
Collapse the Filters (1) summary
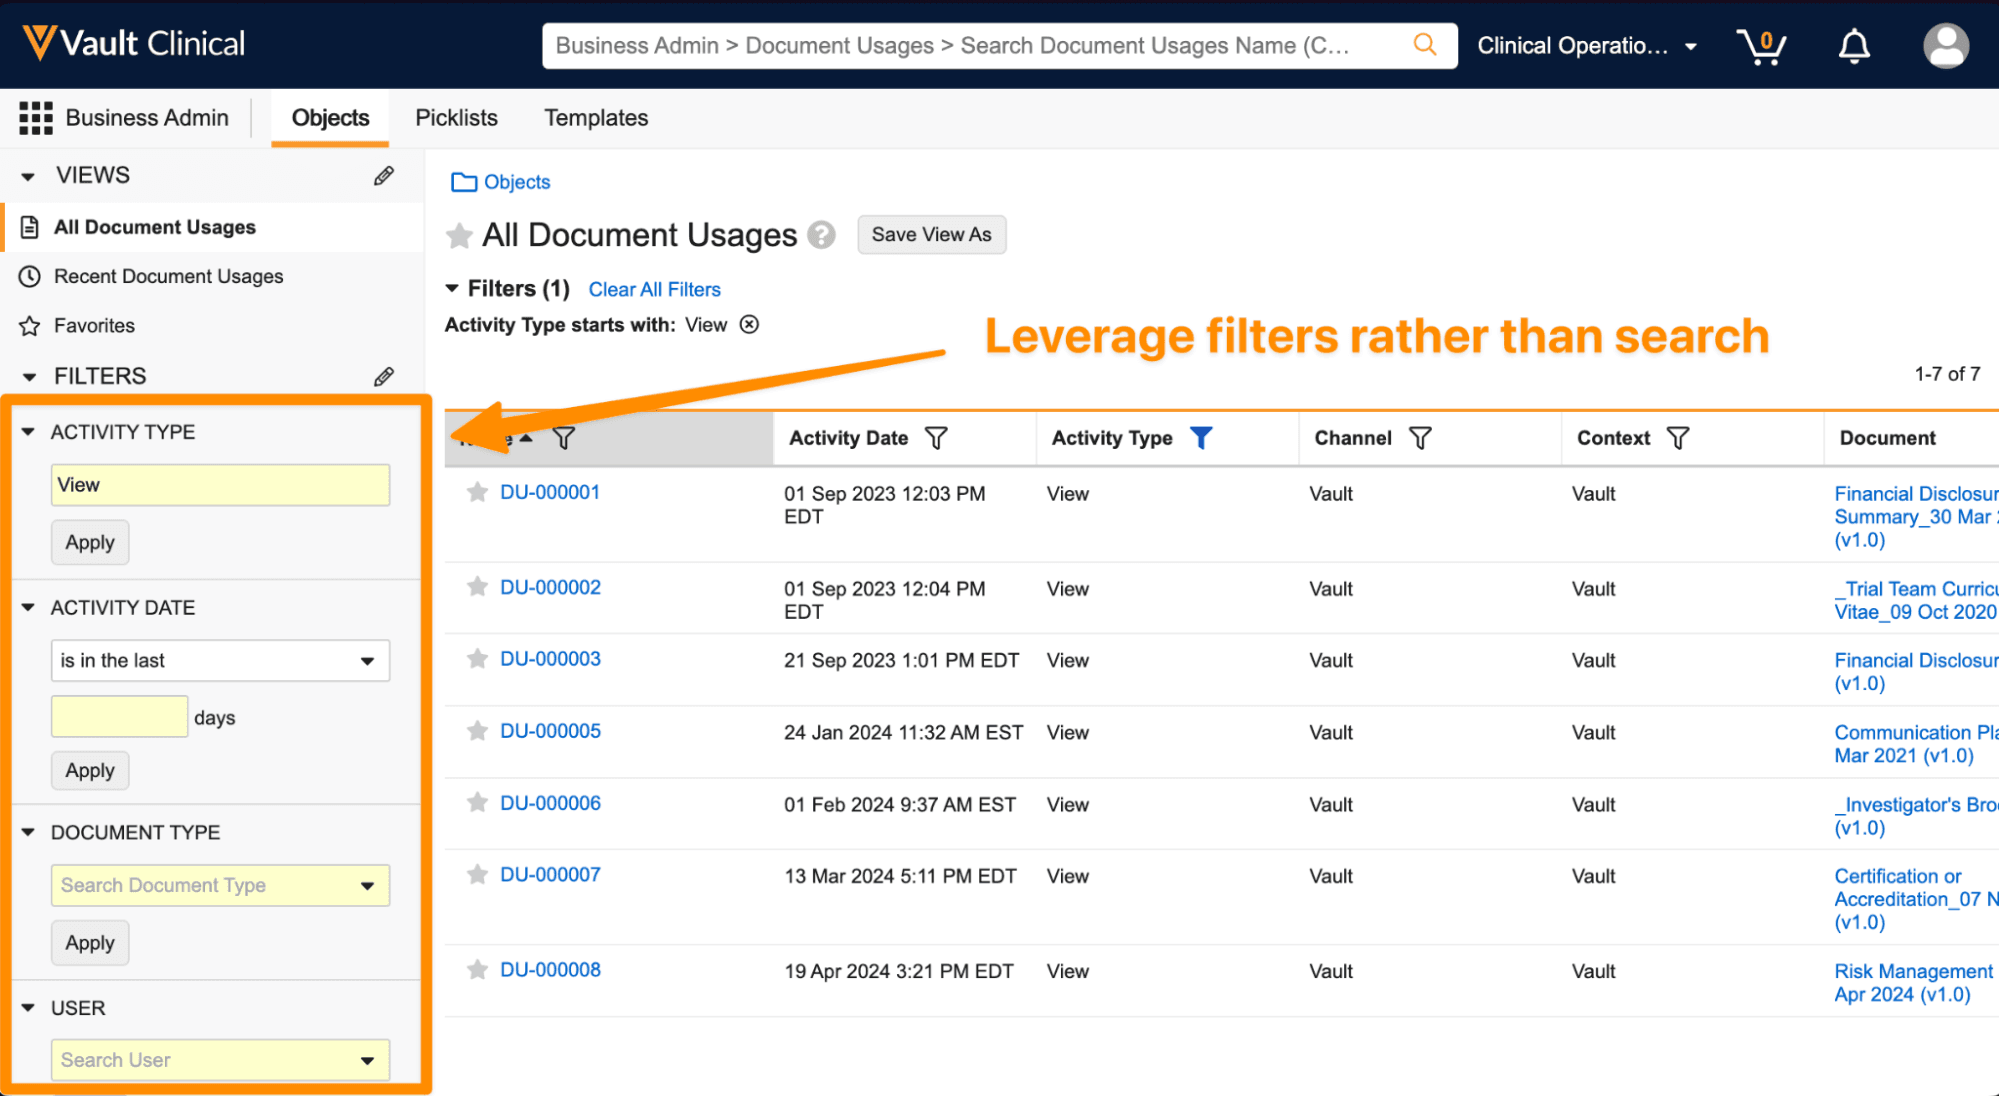click(x=453, y=289)
